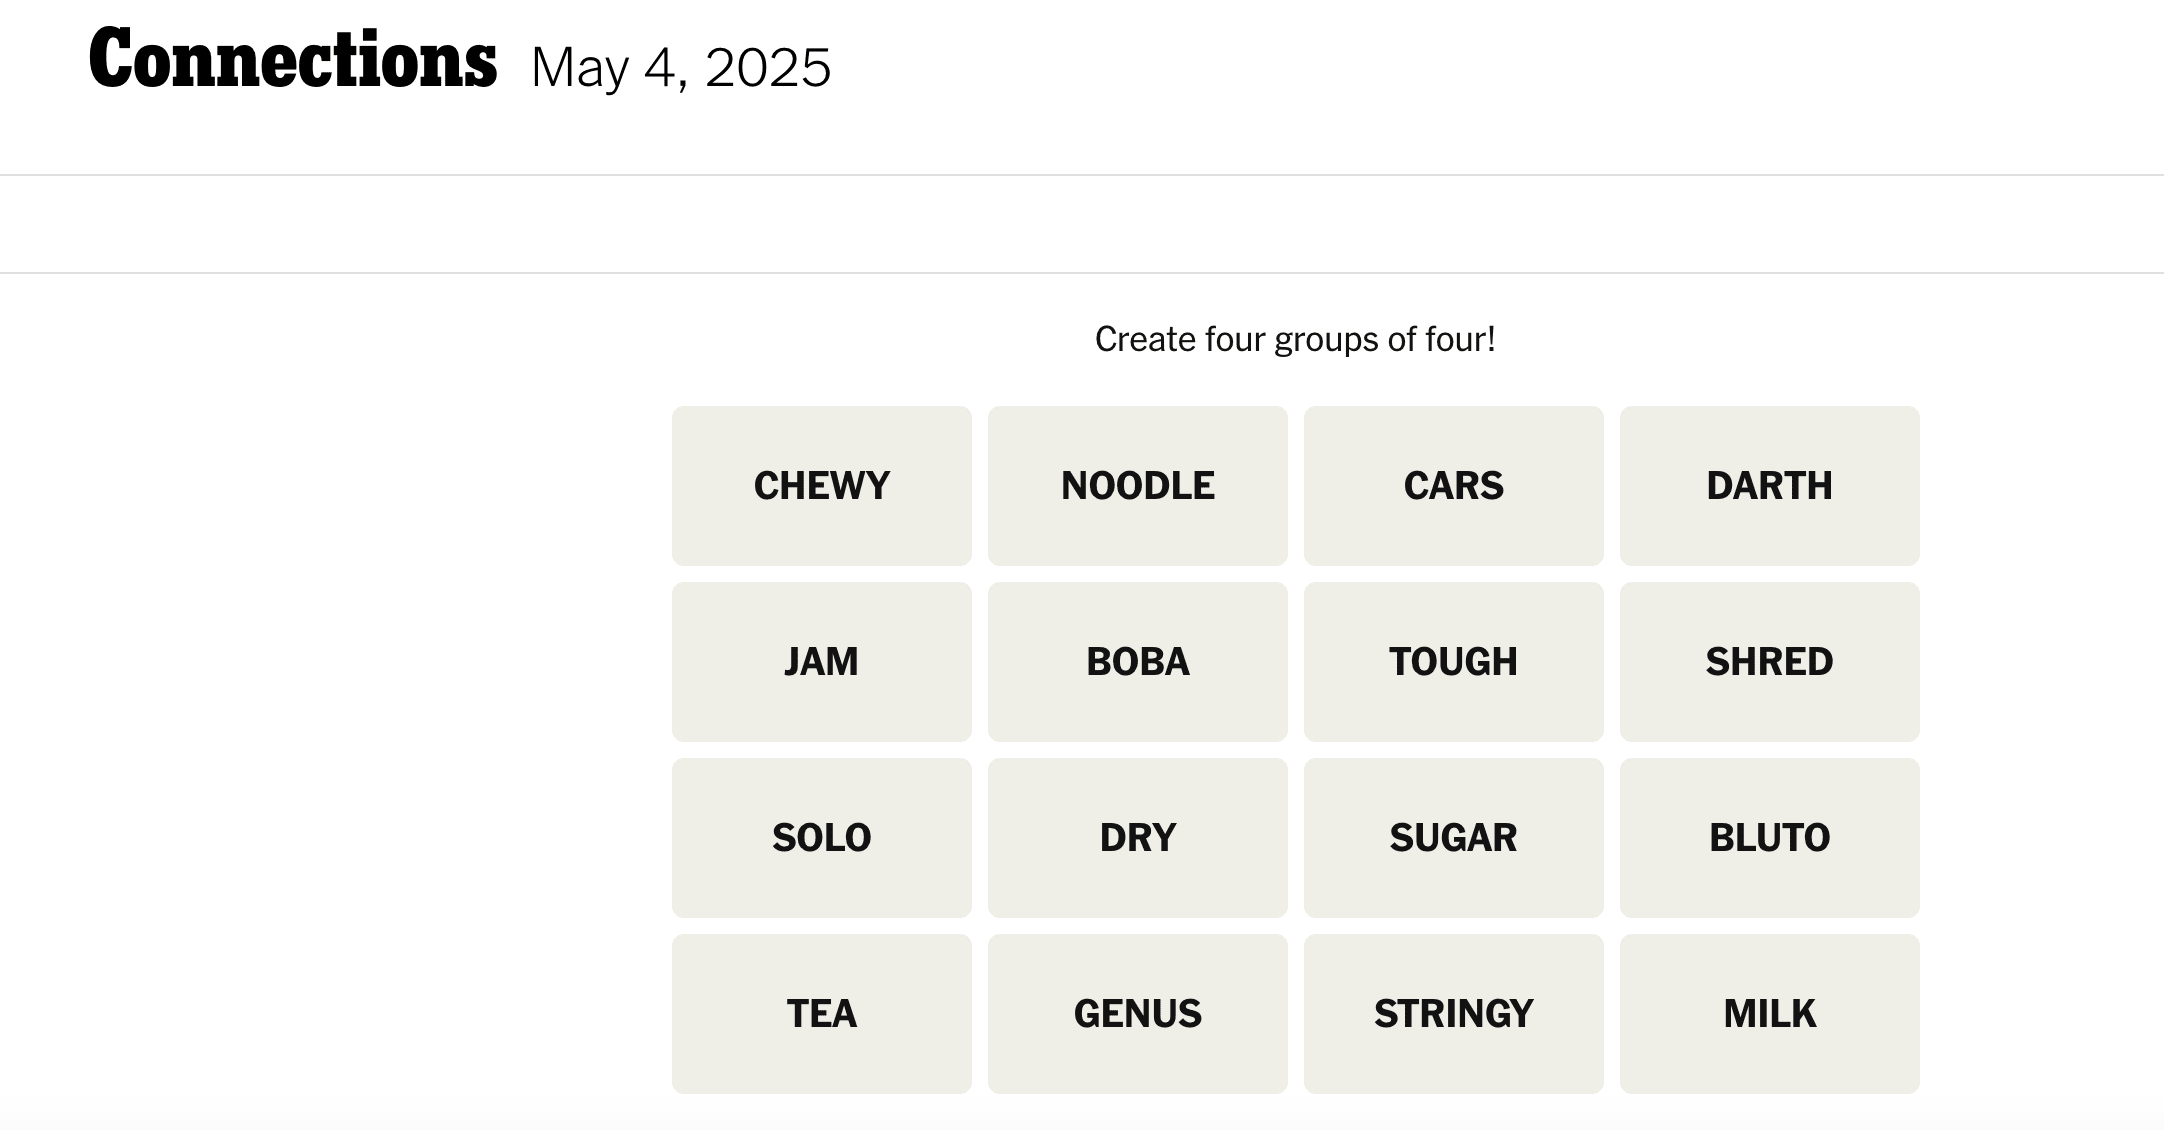
Task: Select the BOBA word tile
Action: point(1137,662)
